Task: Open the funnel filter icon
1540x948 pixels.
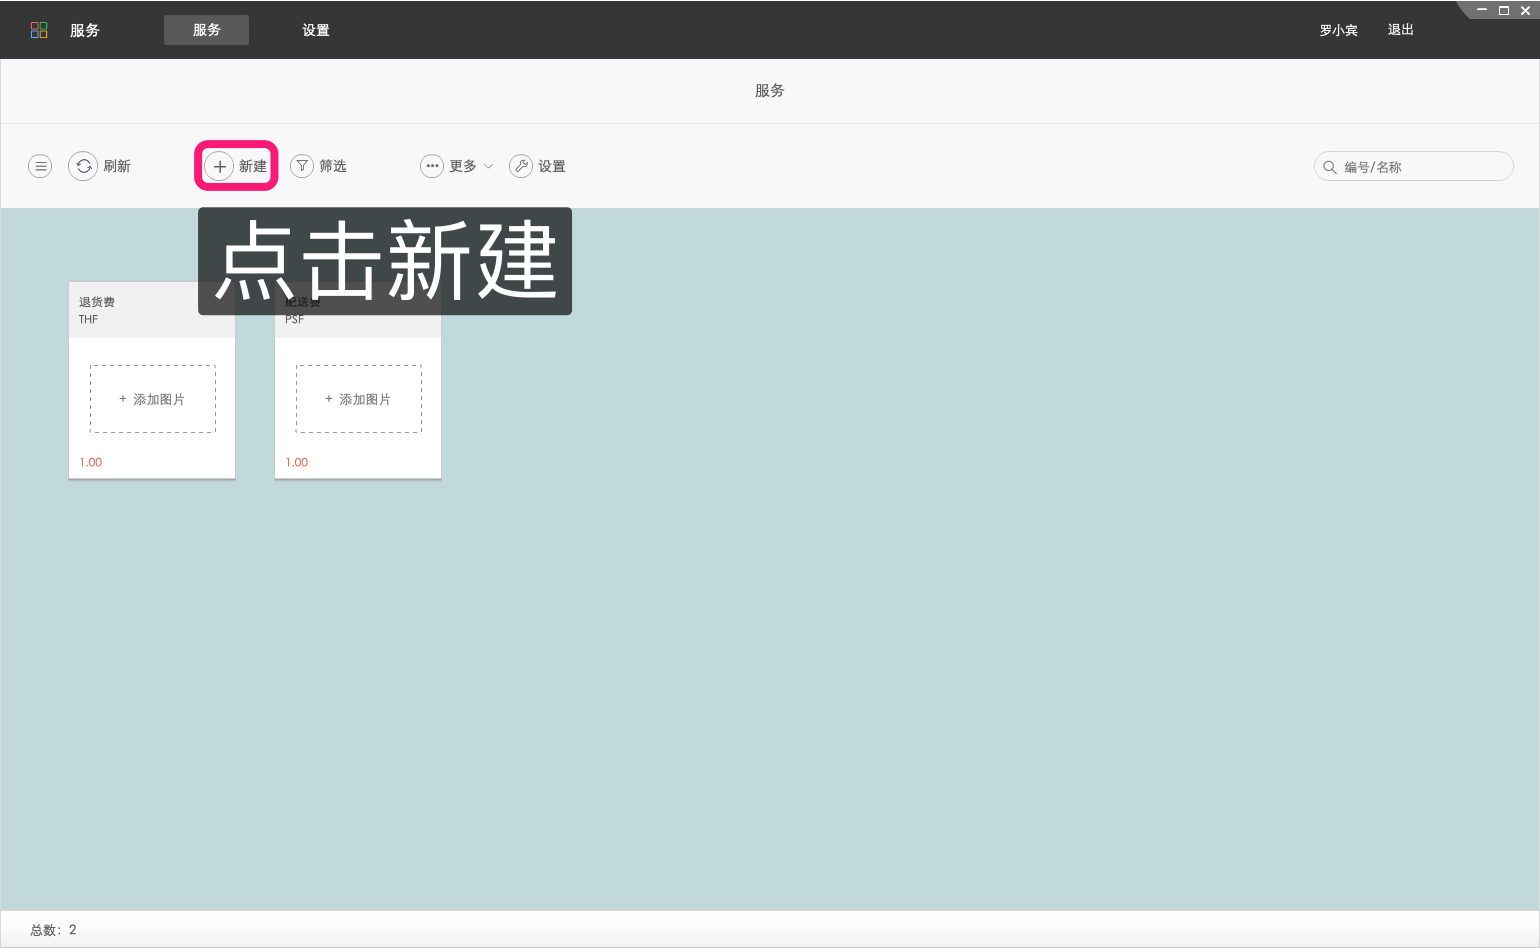Action: [302, 166]
